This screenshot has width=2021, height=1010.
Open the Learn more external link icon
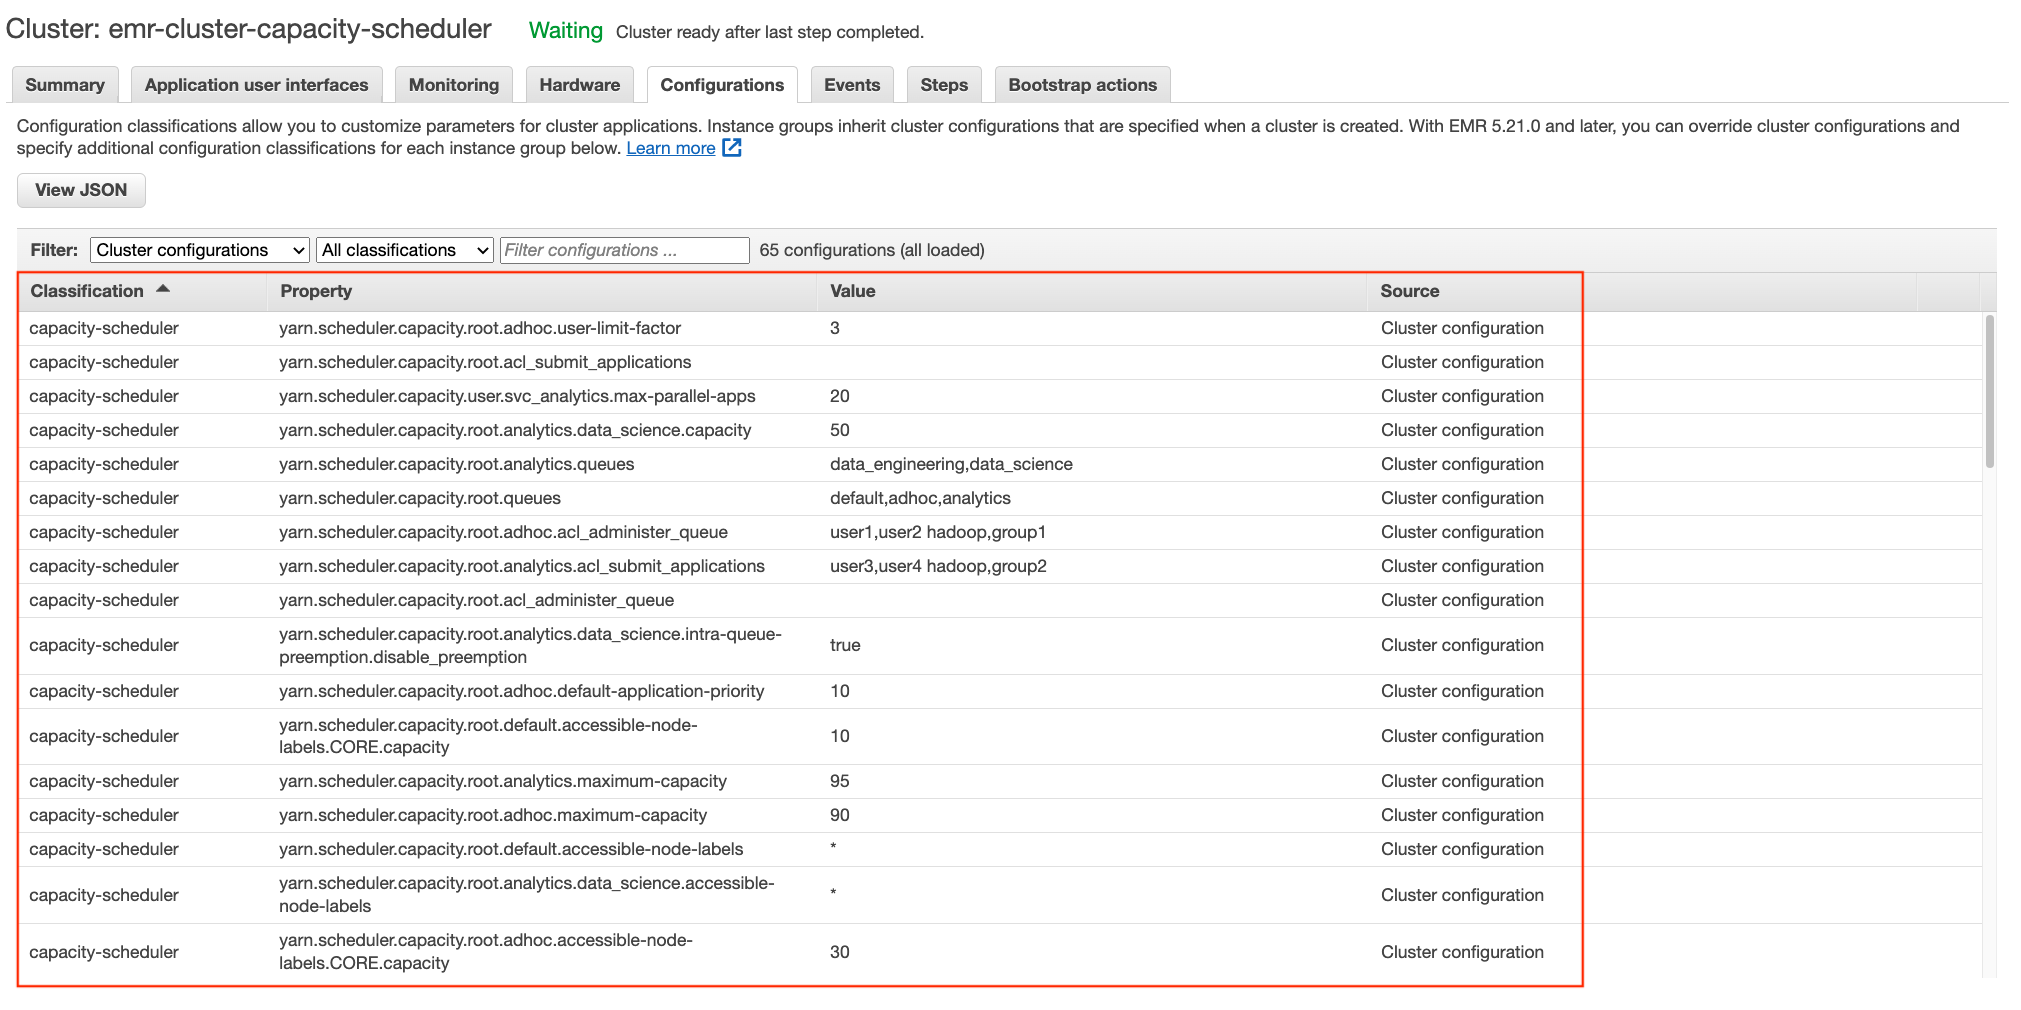click(x=732, y=147)
